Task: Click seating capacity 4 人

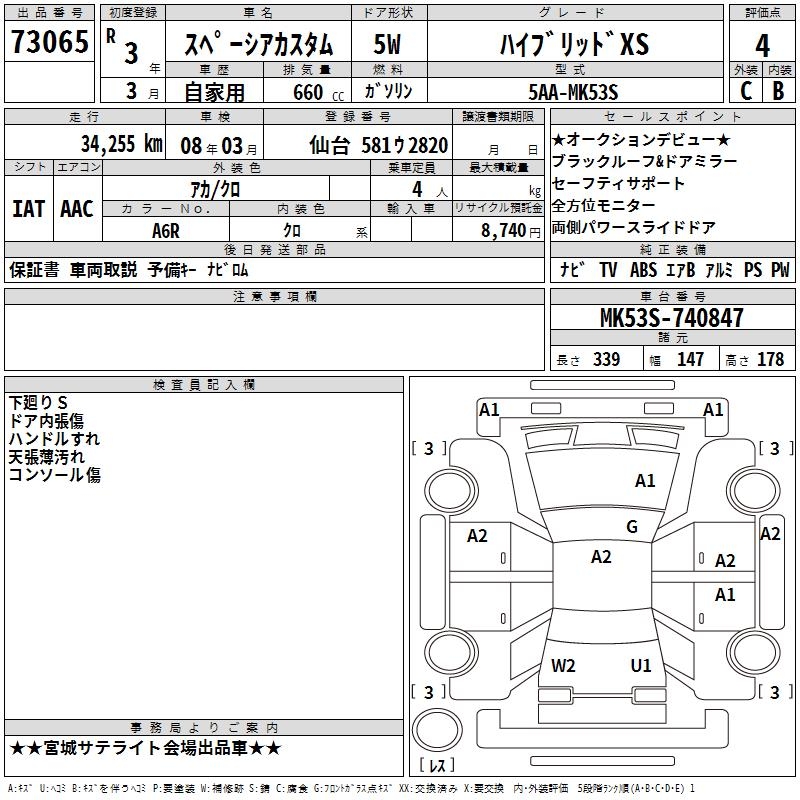Action: coord(430,190)
